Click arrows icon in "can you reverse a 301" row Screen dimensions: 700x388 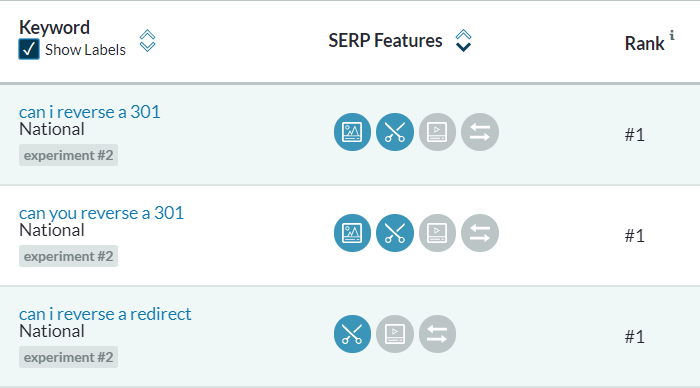(480, 233)
